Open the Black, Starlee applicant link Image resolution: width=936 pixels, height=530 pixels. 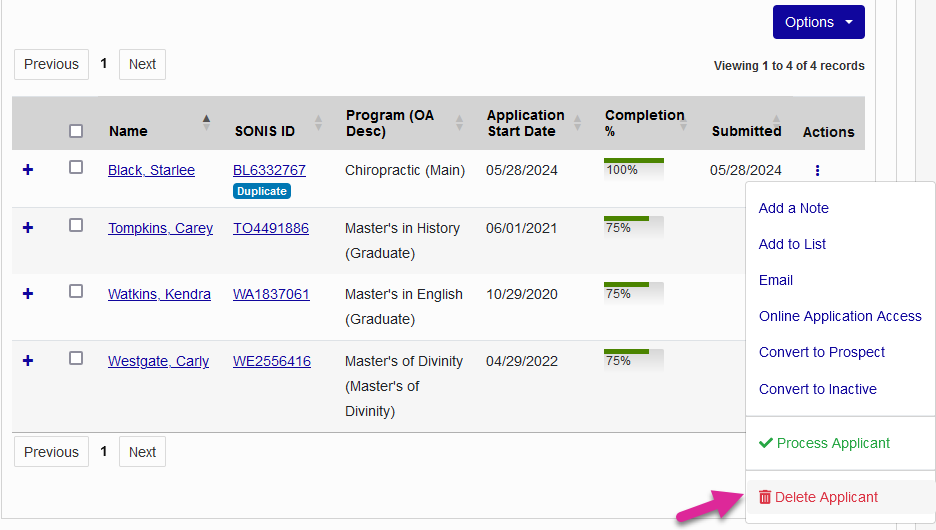151,170
